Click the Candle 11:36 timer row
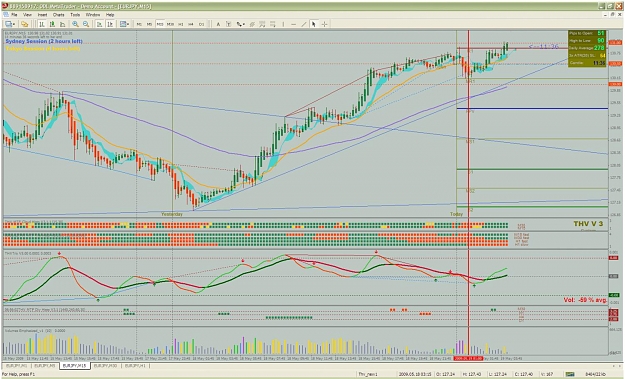Image resolution: width=625 pixels, height=379 pixels. (x=587, y=63)
